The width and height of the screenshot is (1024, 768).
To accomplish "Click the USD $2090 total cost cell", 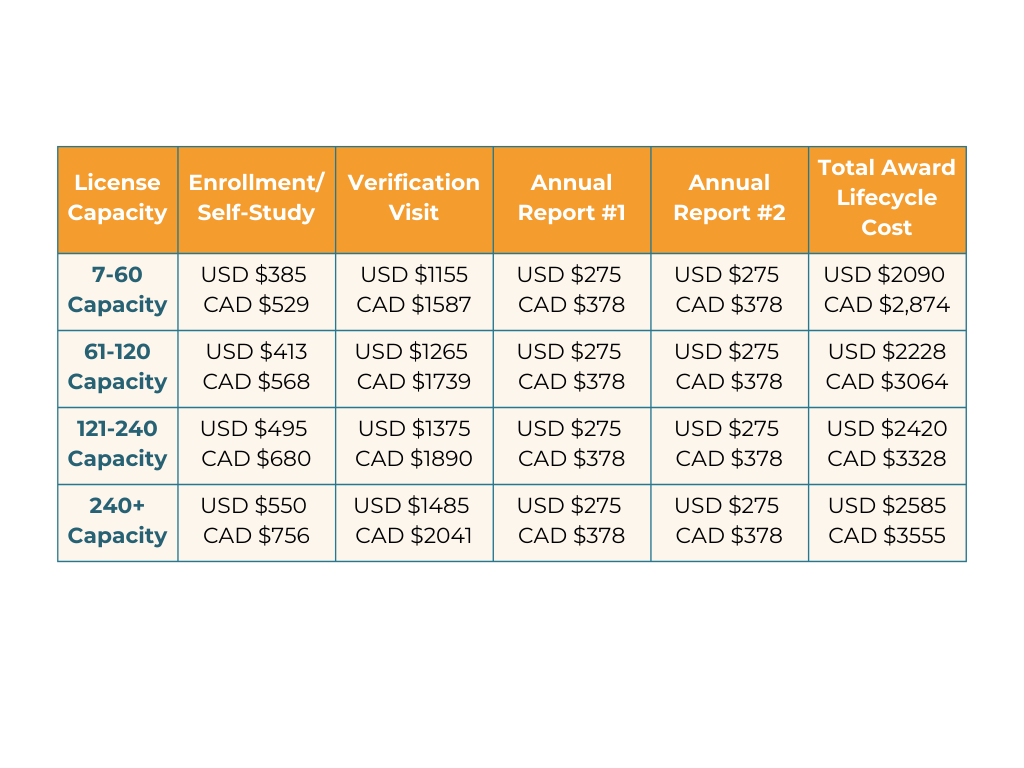I will tap(885, 275).
